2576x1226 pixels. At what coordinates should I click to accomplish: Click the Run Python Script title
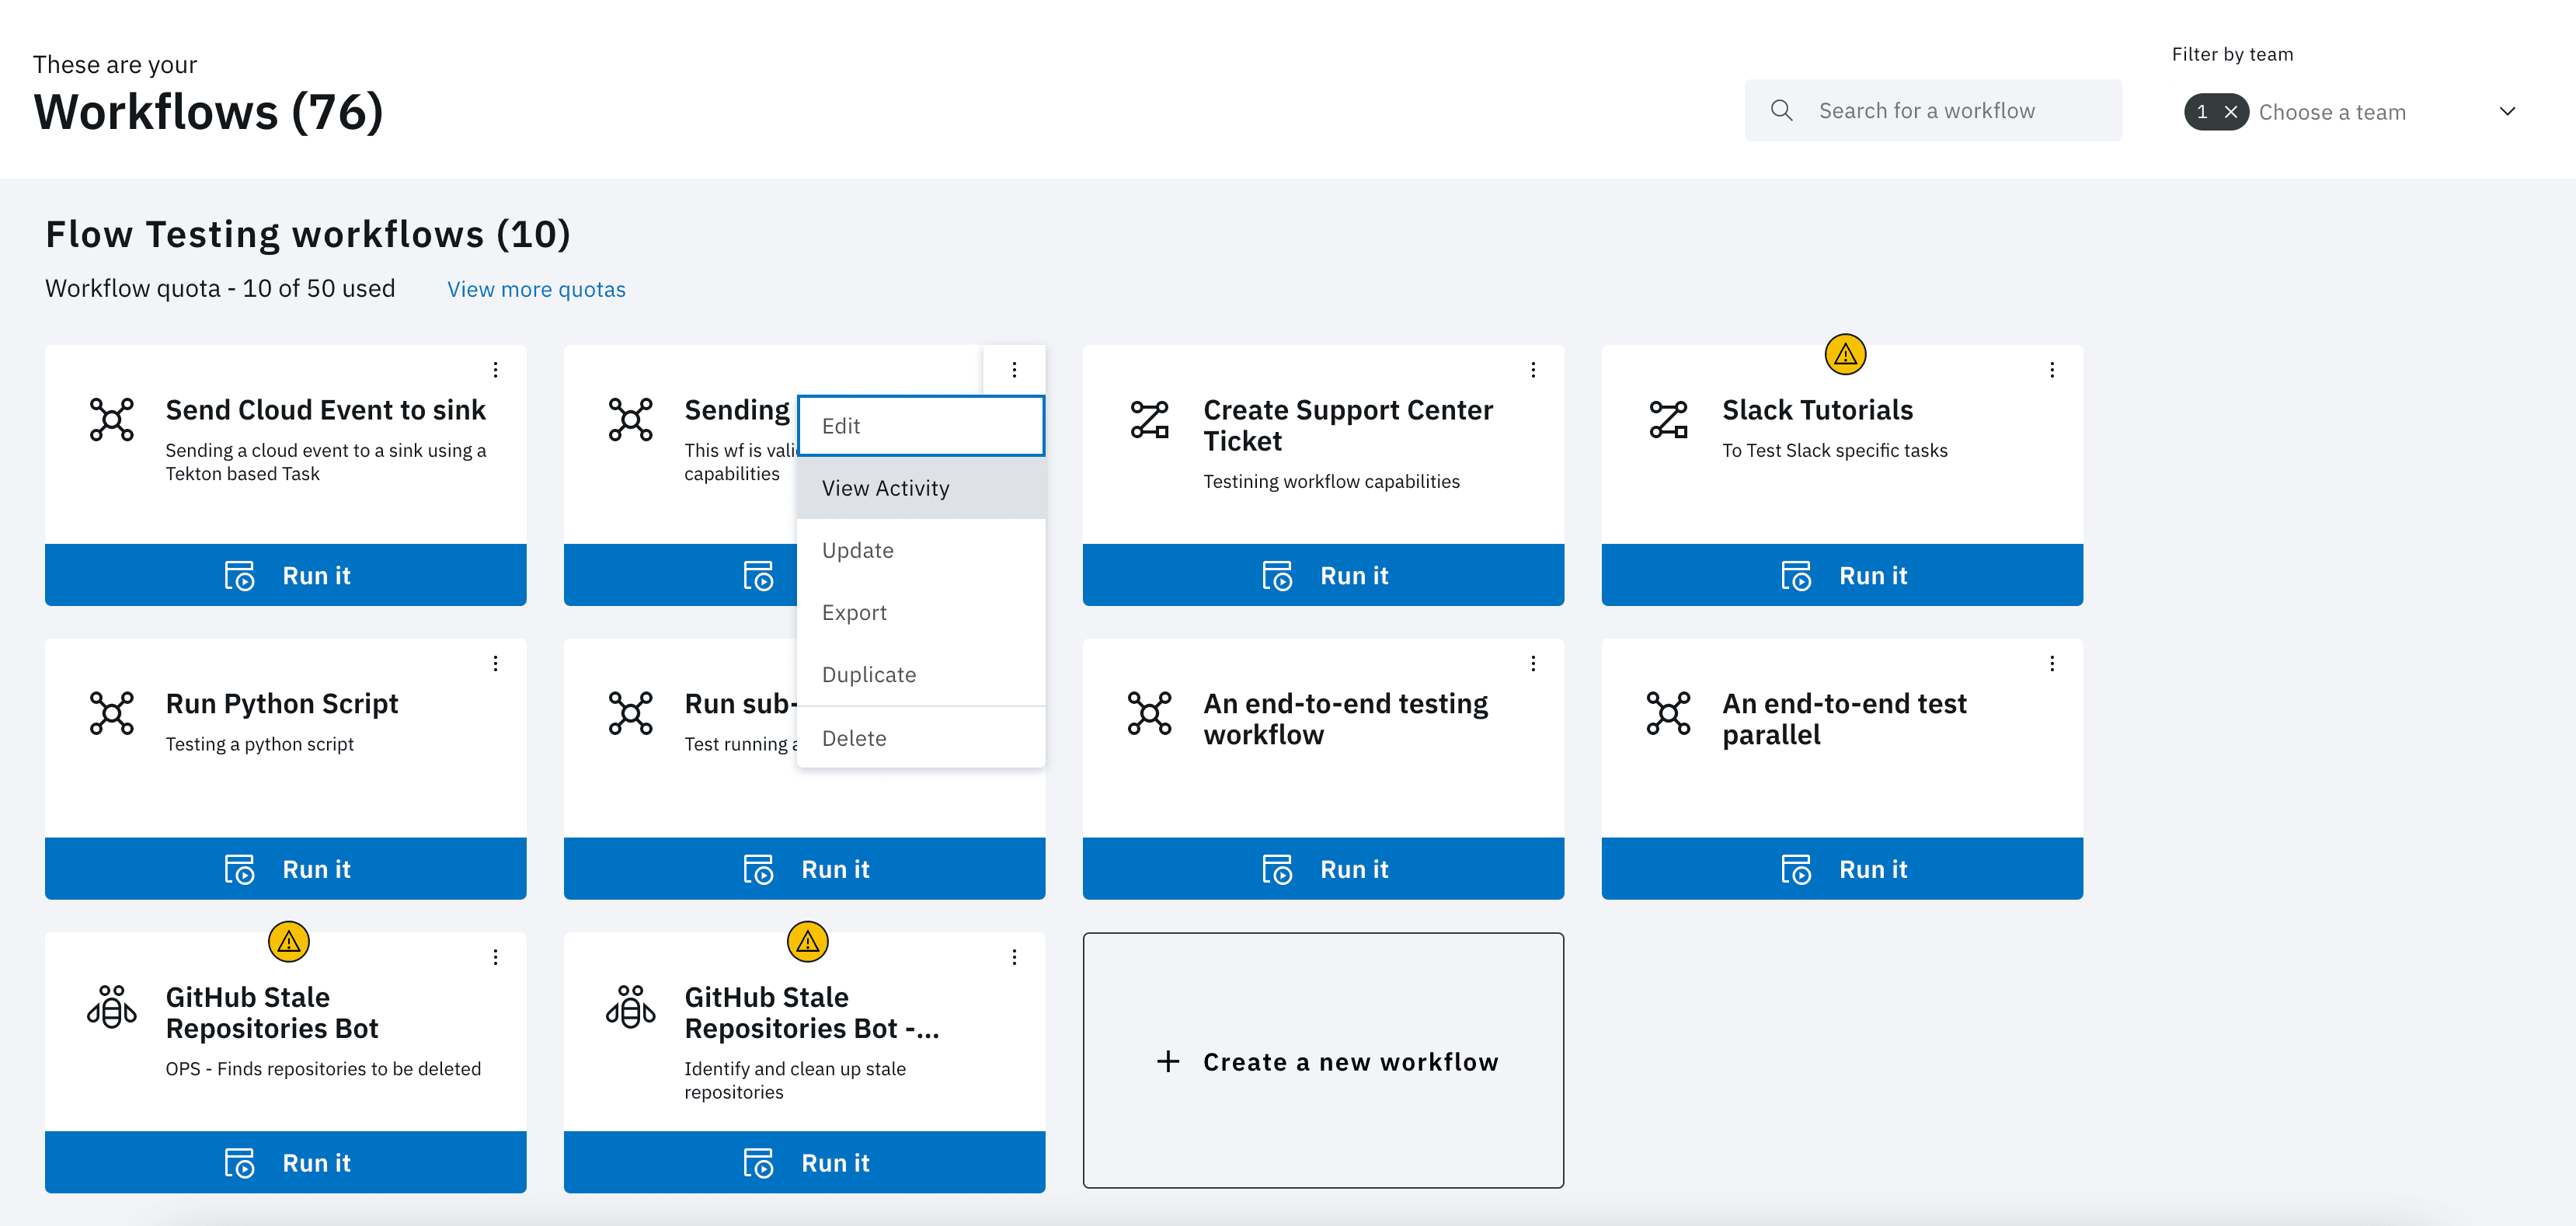pos(282,704)
